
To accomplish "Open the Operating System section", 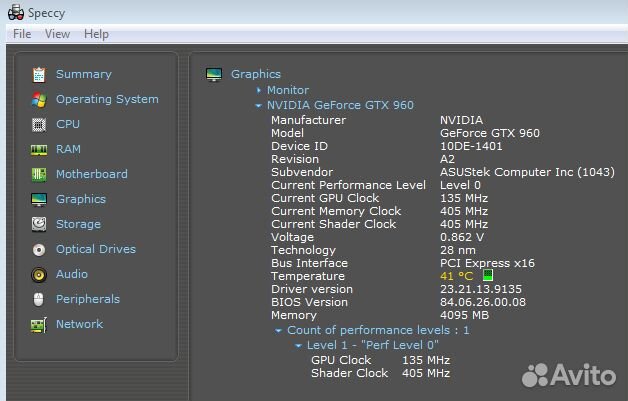I will point(107,99).
